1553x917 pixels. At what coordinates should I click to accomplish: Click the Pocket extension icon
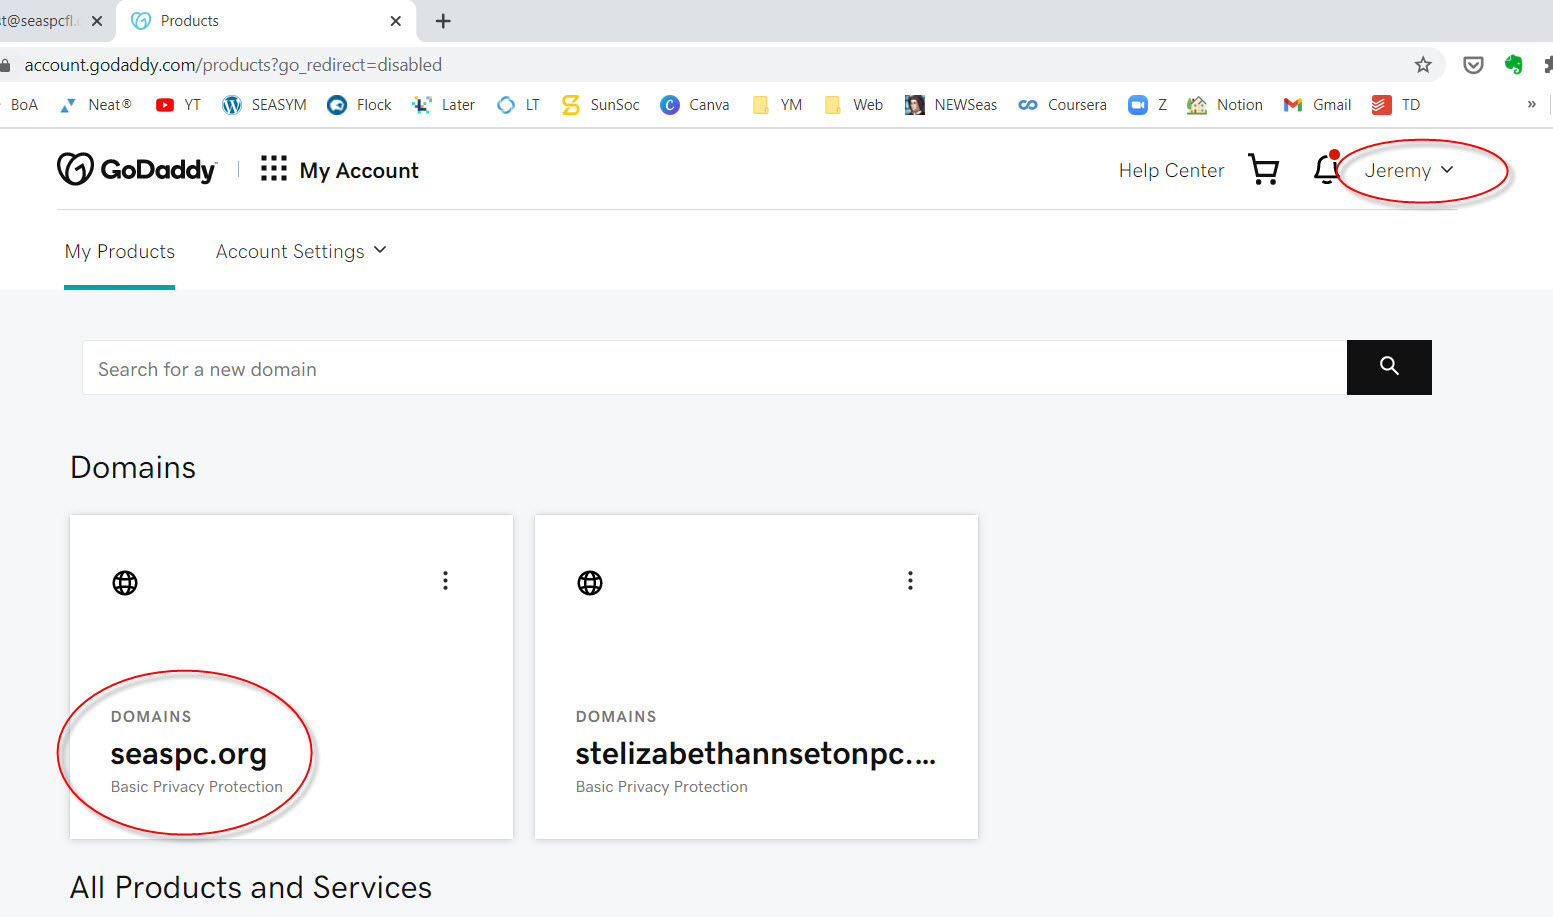pos(1473,65)
